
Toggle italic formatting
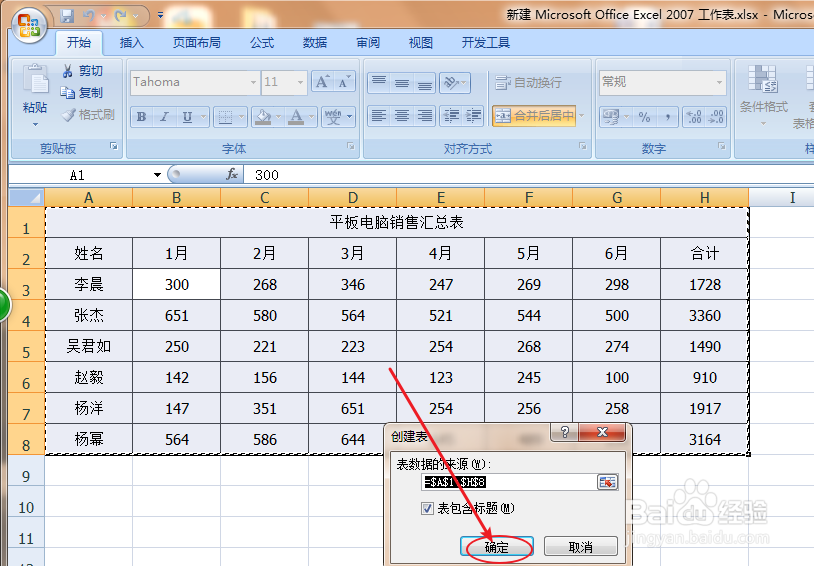click(x=164, y=117)
